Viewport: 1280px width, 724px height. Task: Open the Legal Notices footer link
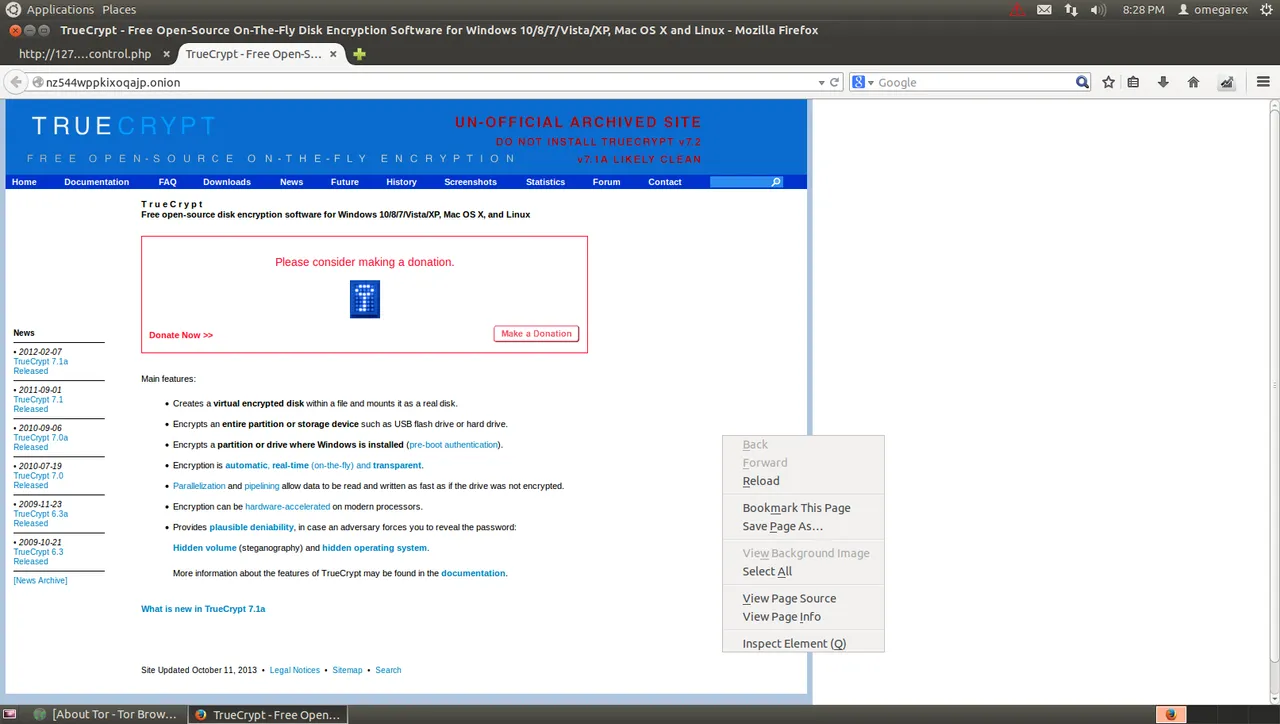[295, 670]
